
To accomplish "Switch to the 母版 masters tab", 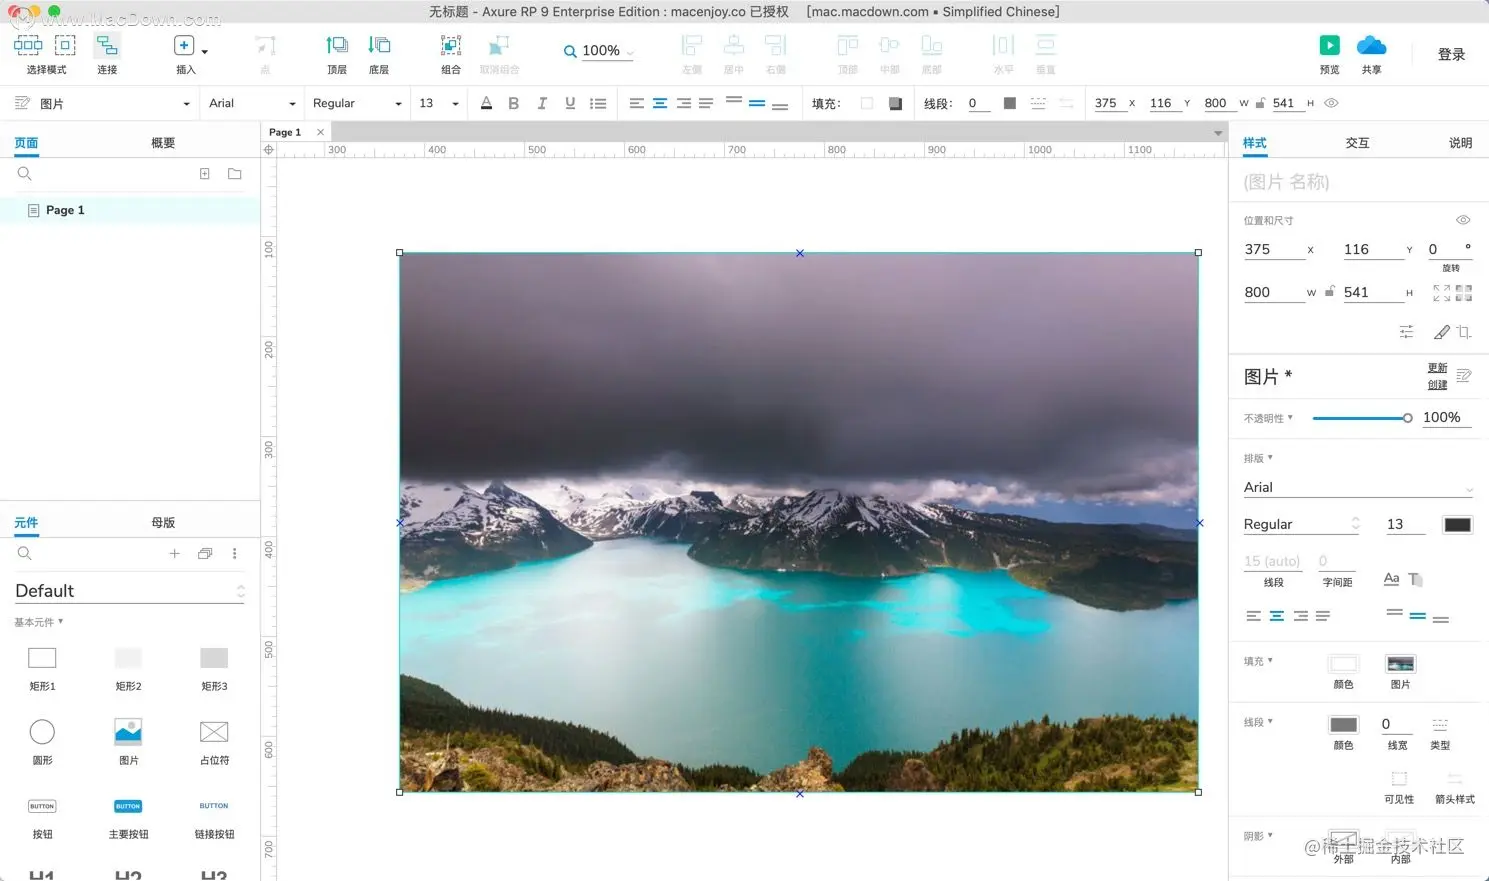I will point(163,523).
